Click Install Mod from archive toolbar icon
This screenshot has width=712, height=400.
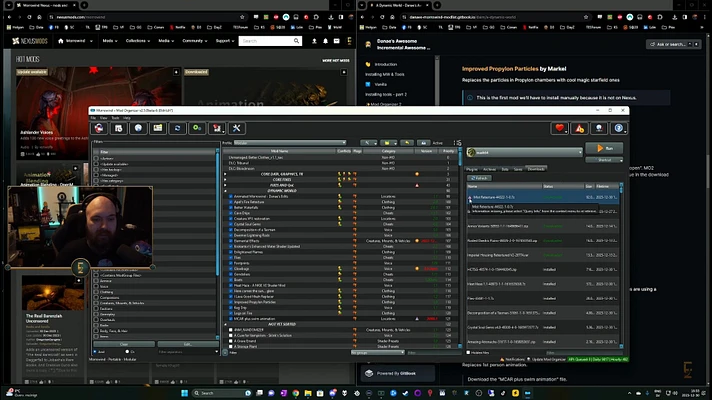(119, 128)
